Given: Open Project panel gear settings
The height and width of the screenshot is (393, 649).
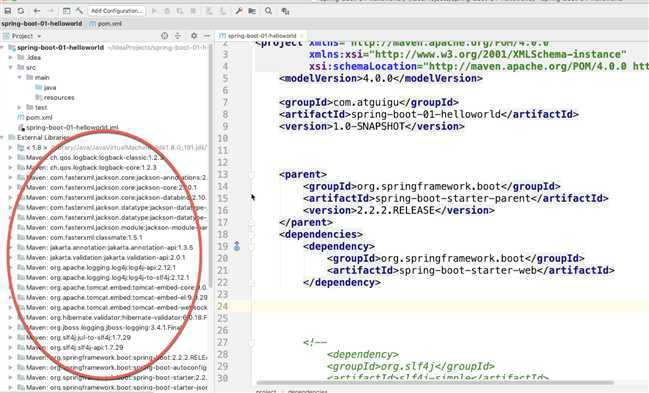Looking at the screenshot, I should point(194,36).
